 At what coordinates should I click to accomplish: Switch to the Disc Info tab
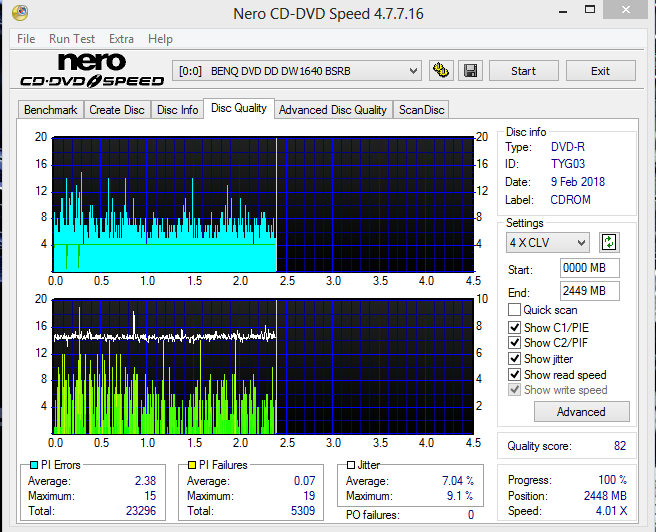click(x=177, y=110)
